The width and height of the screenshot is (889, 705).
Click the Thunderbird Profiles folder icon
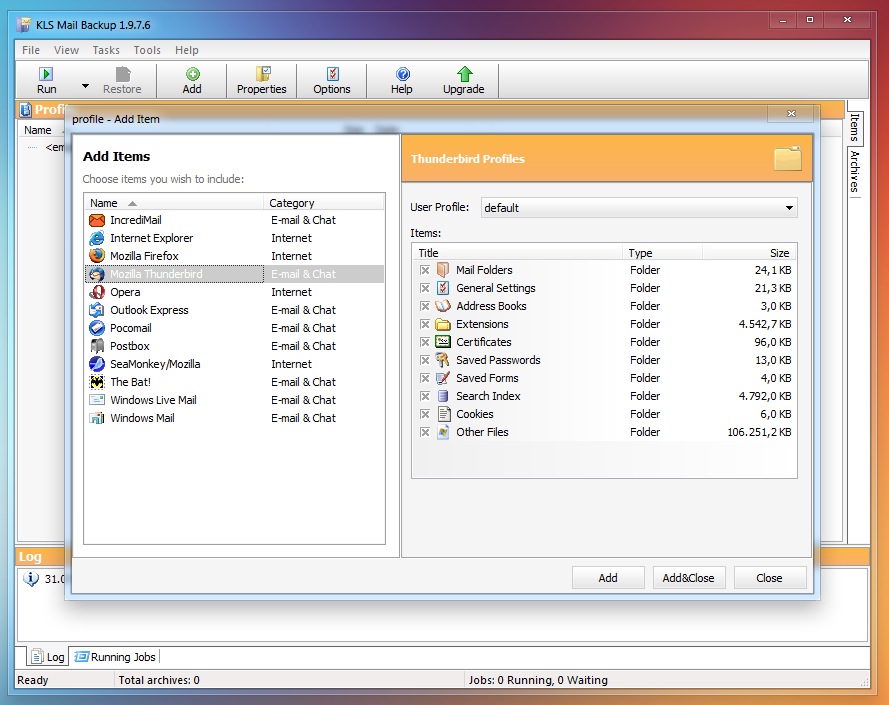point(788,158)
